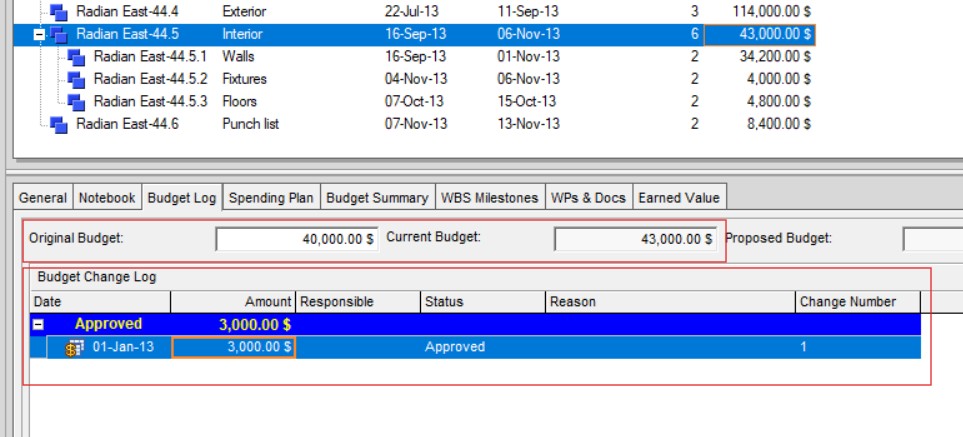Click the Original Budget field

point(296,240)
